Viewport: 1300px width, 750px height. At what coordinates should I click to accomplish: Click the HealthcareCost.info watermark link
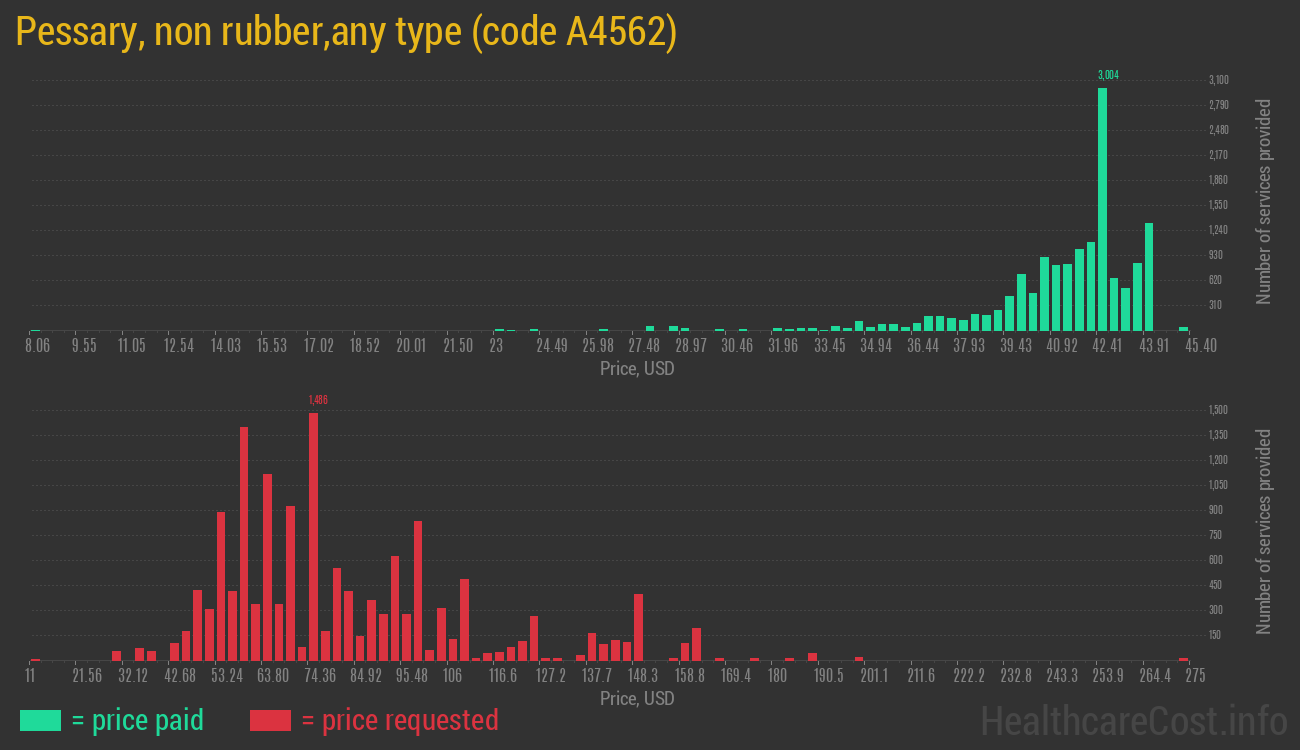pyautogui.click(x=1133, y=720)
